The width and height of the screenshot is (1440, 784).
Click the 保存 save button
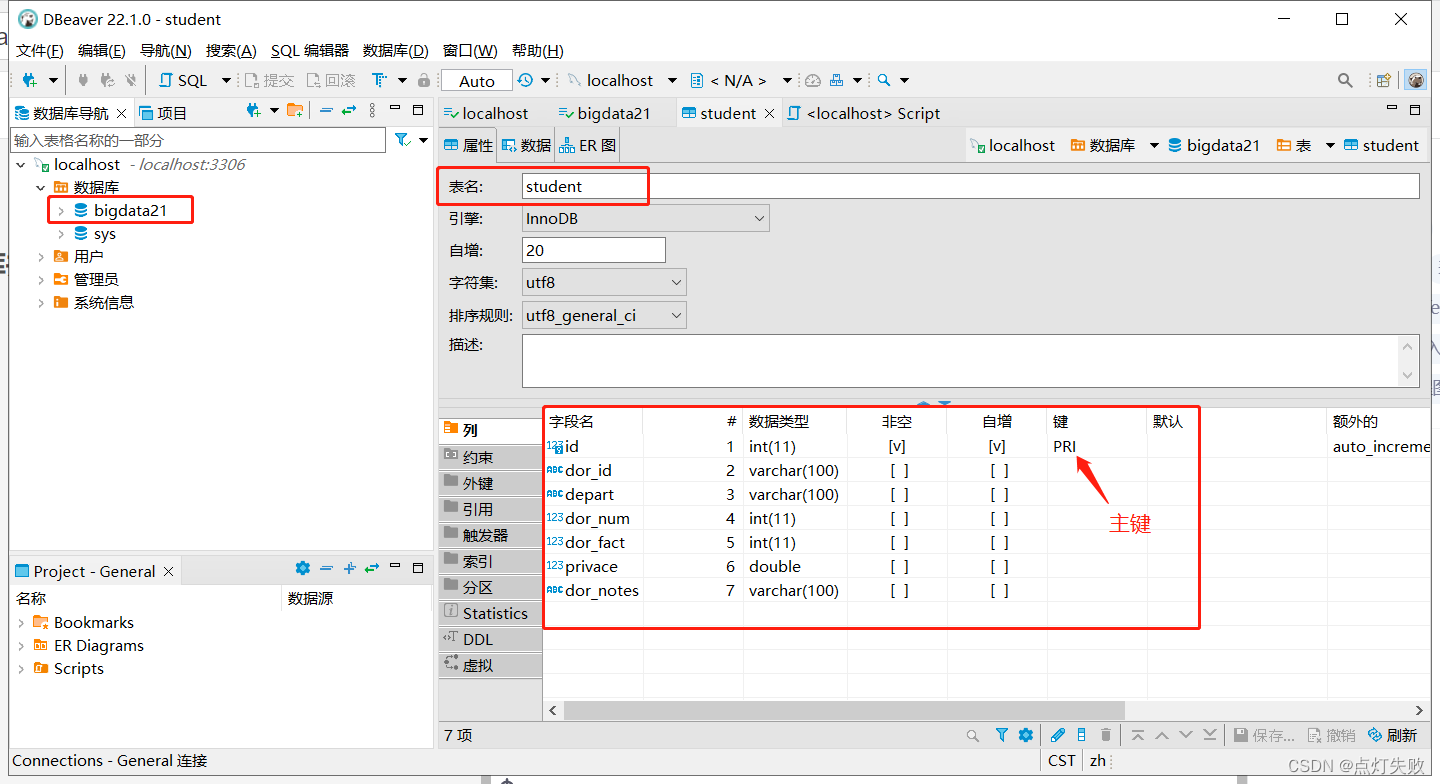coord(1264,735)
